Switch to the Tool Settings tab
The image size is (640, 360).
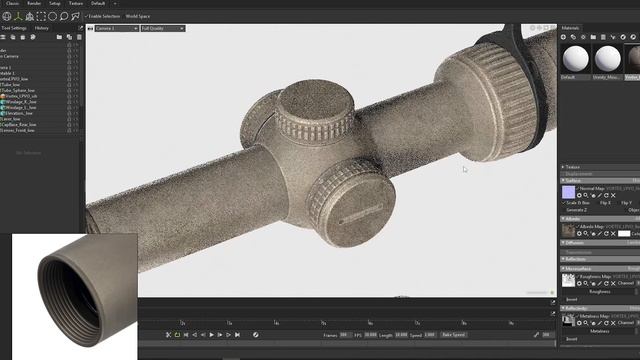coord(14,28)
